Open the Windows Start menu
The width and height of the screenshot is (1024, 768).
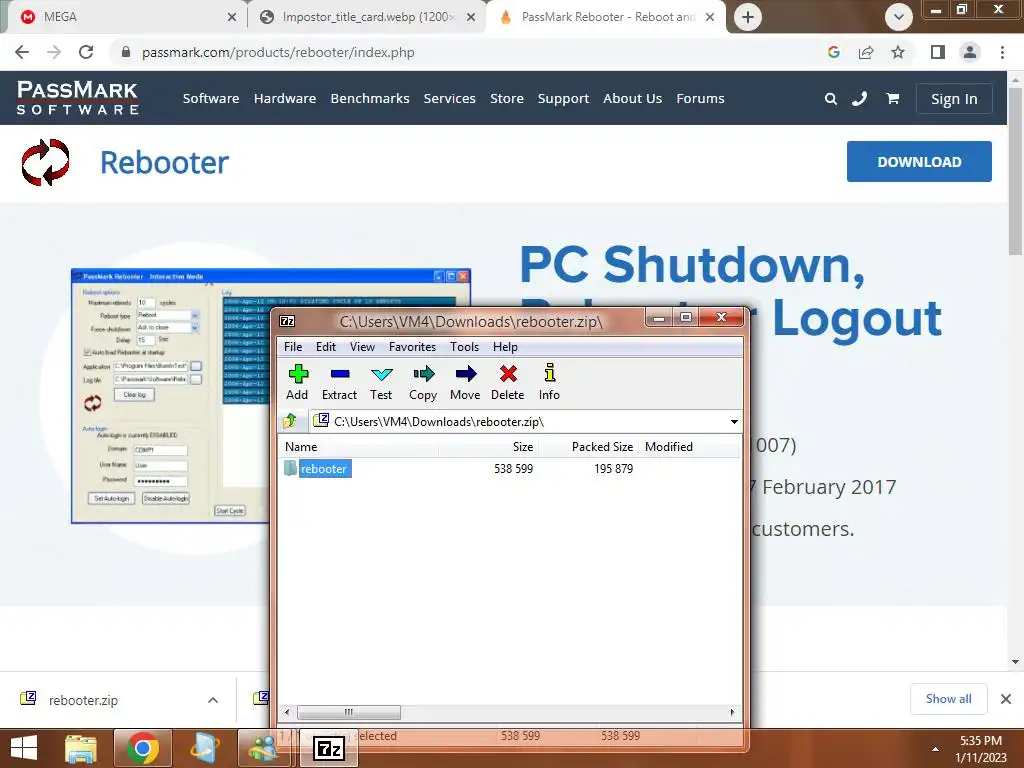[25, 748]
